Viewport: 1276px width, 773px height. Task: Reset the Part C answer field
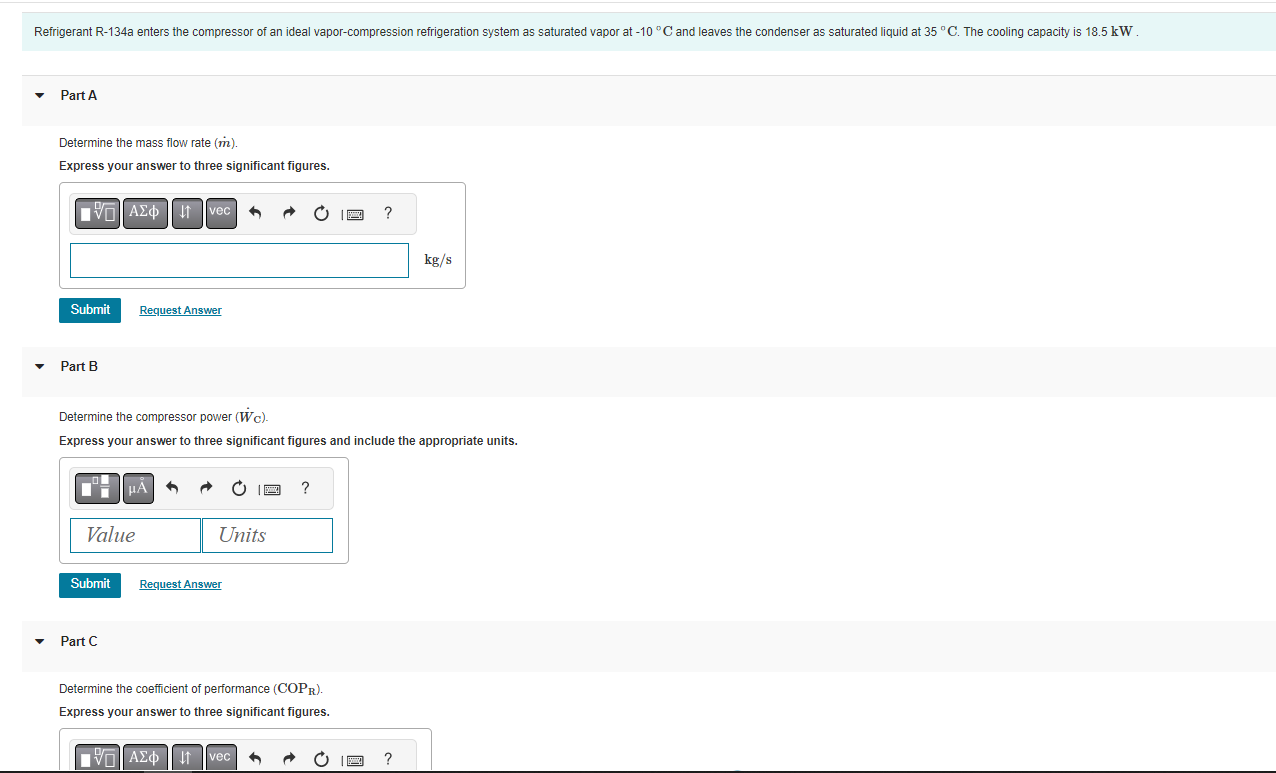[x=321, y=759]
